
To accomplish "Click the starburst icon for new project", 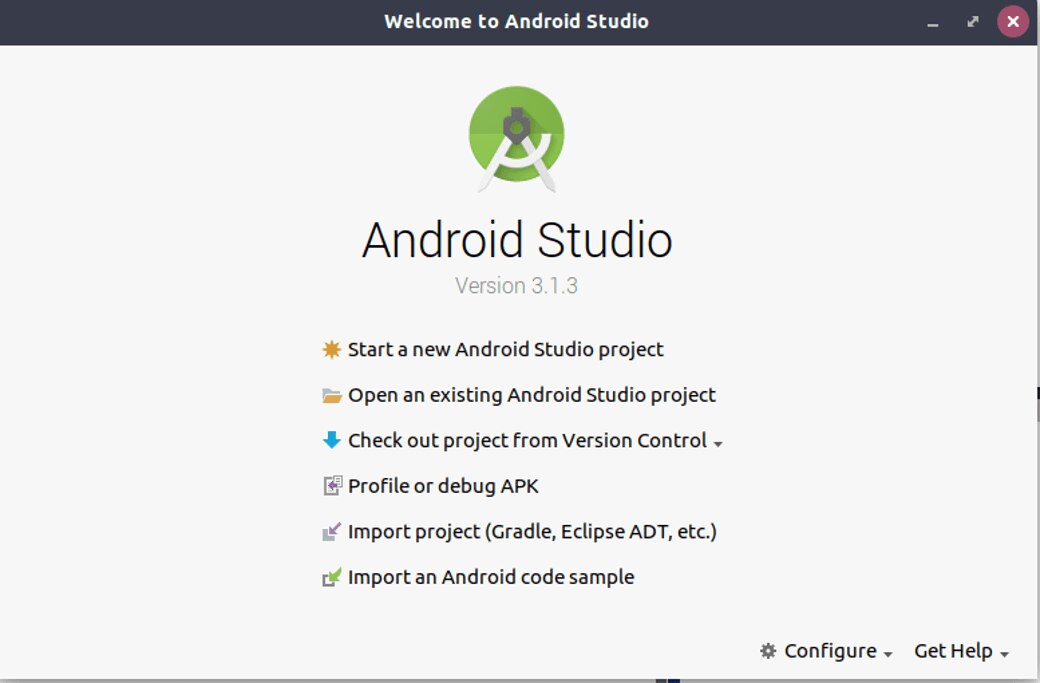I will (332, 350).
